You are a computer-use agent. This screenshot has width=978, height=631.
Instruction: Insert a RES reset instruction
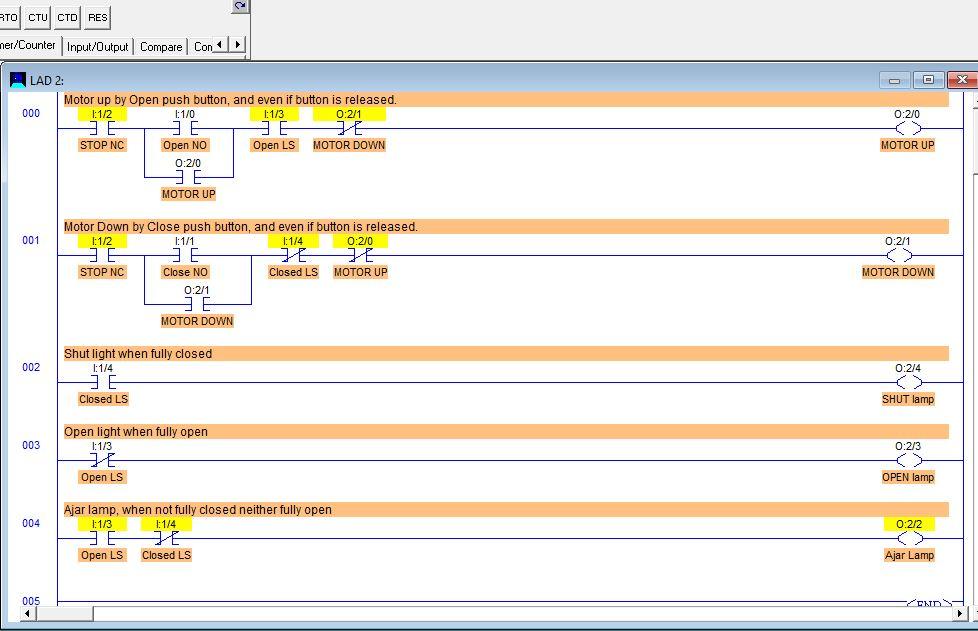point(97,17)
